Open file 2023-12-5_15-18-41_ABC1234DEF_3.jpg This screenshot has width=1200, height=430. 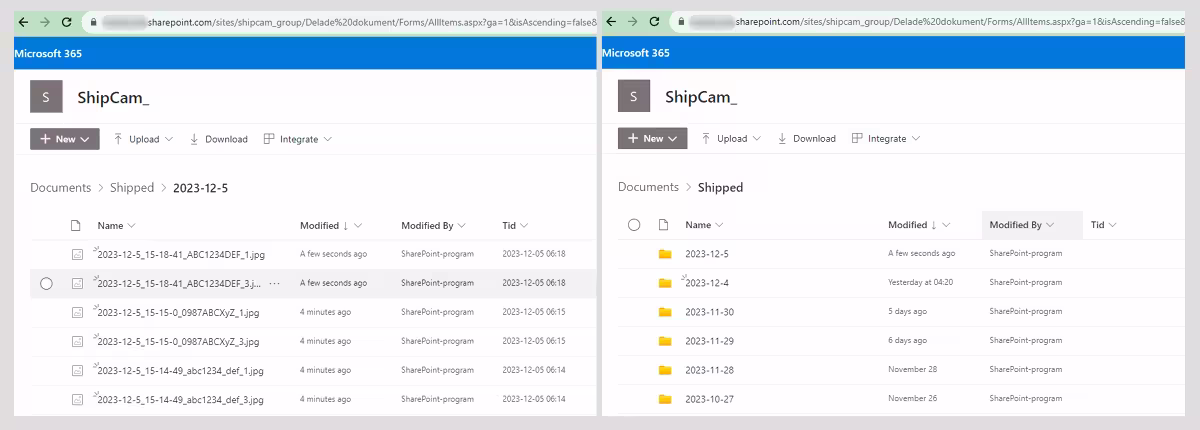tap(180, 284)
